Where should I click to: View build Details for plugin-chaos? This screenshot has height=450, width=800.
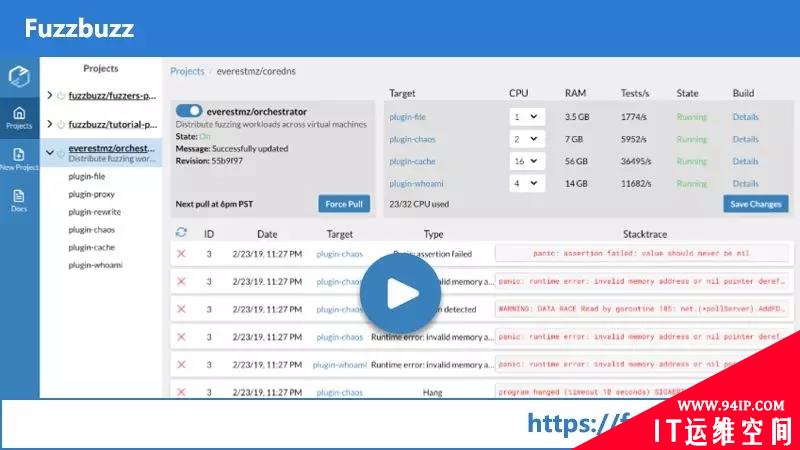point(745,139)
